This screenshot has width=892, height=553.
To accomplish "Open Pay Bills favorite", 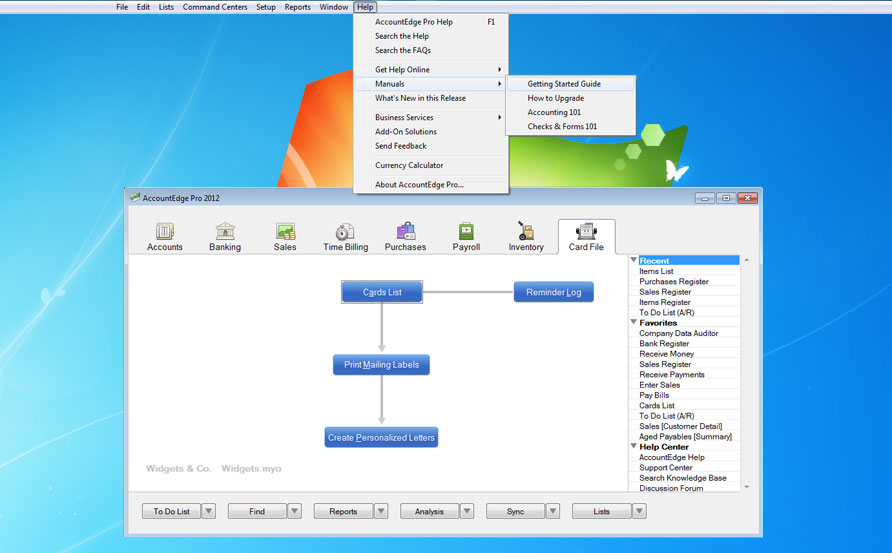I will coord(654,395).
